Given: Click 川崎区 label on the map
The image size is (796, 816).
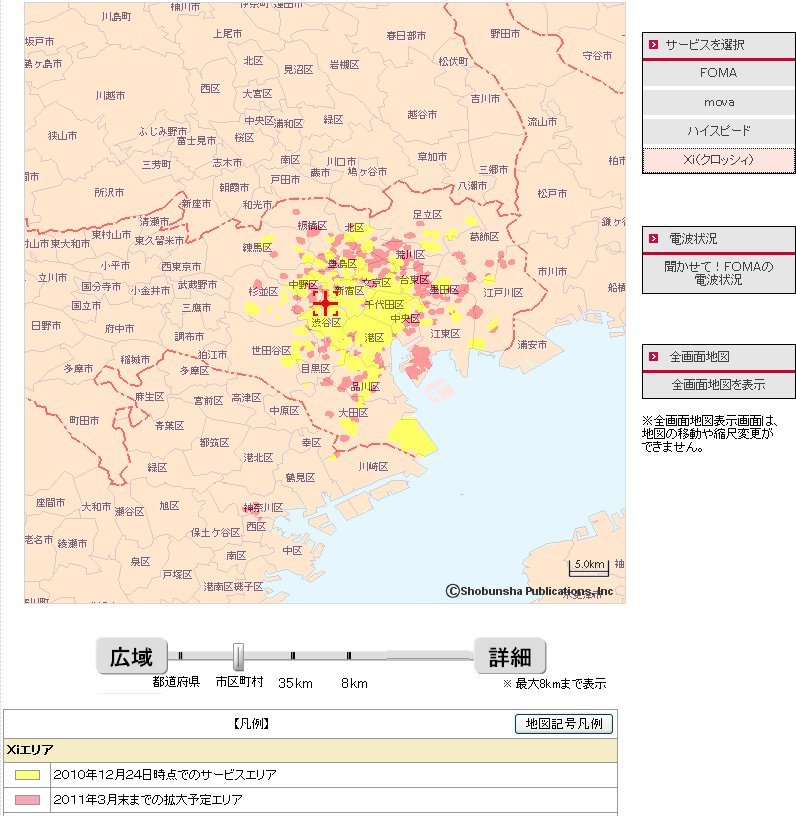Looking at the screenshot, I should (x=373, y=467).
